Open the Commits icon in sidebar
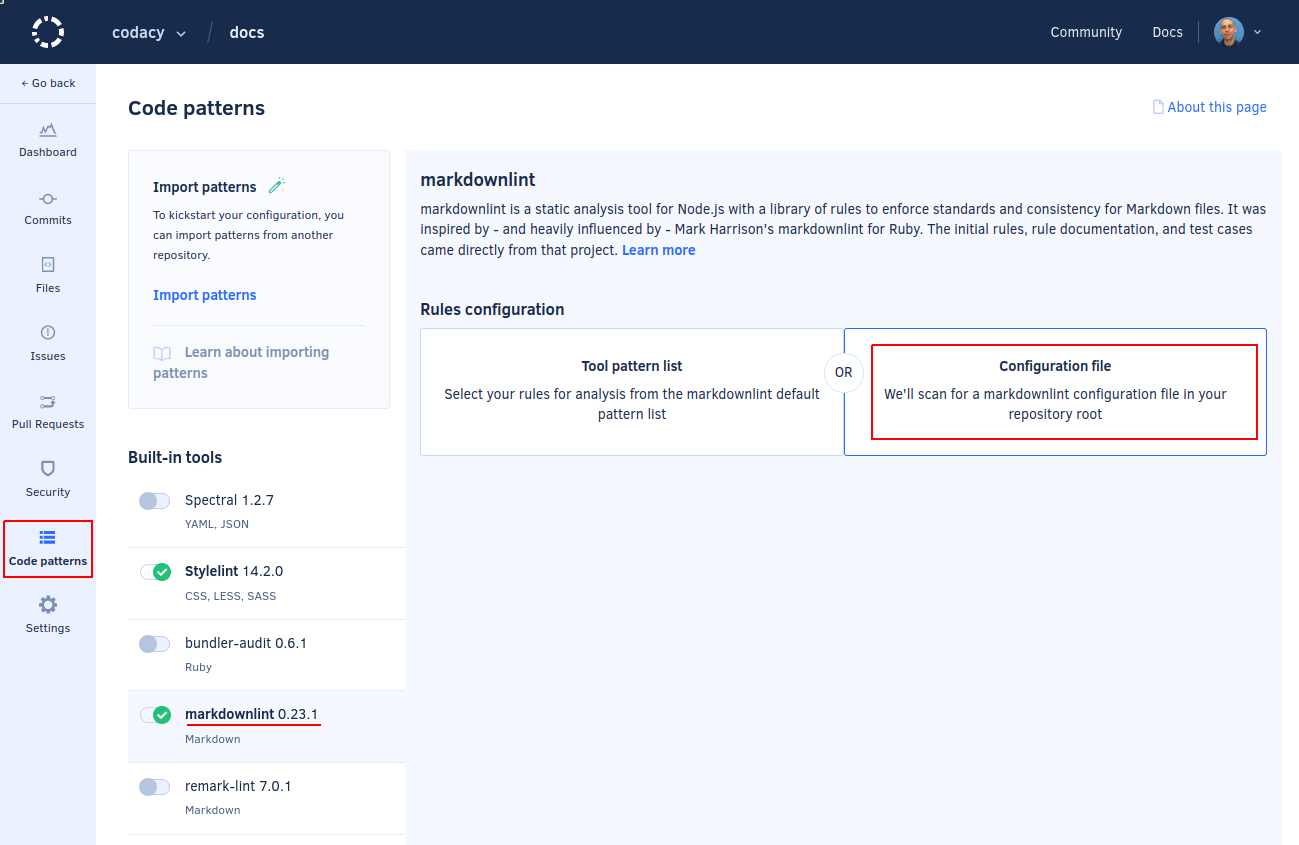This screenshot has height=845, width=1299. pos(48,198)
